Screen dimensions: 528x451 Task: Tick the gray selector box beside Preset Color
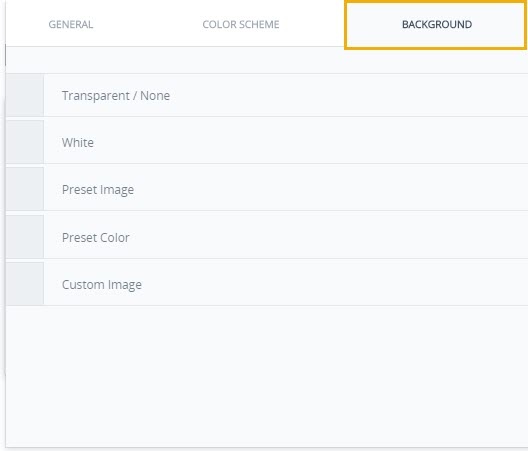pos(25,236)
